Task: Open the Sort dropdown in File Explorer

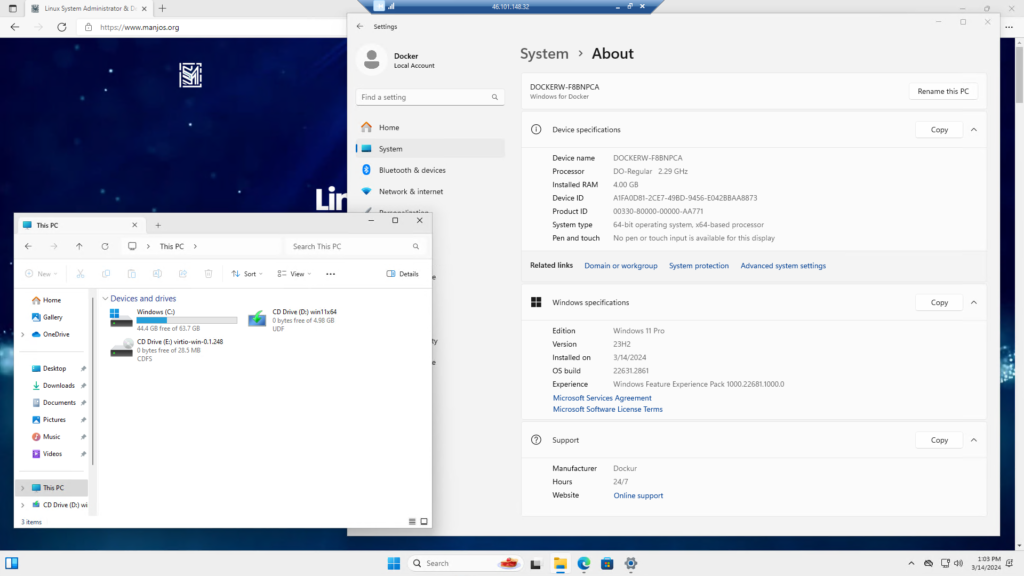Action: [247, 274]
